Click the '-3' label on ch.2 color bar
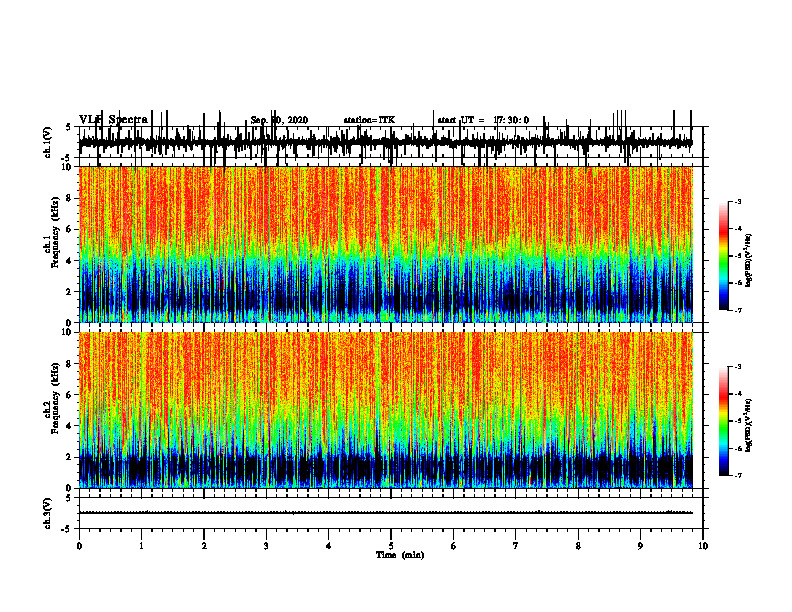This screenshot has width=792, height=612. coord(737,367)
